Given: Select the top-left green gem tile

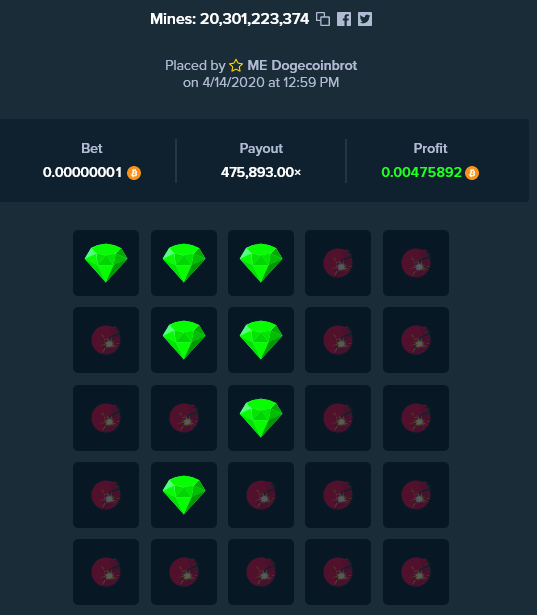Looking at the screenshot, I should click(106, 263).
